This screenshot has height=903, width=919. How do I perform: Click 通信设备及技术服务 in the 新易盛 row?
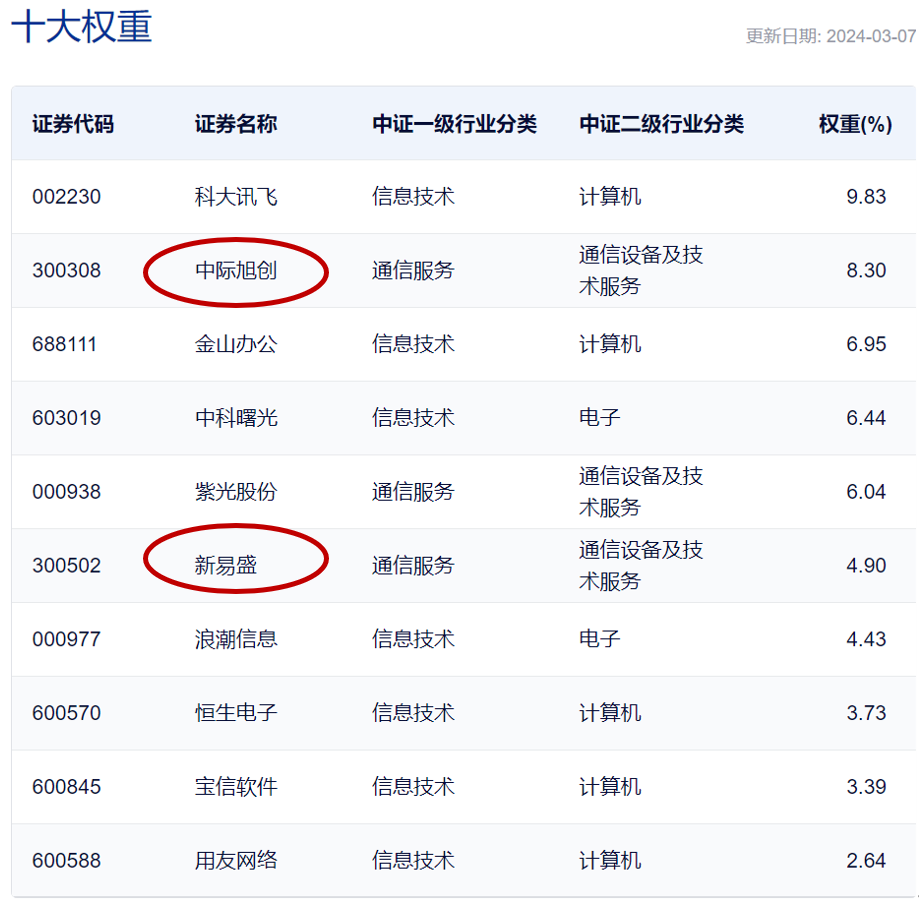641,565
